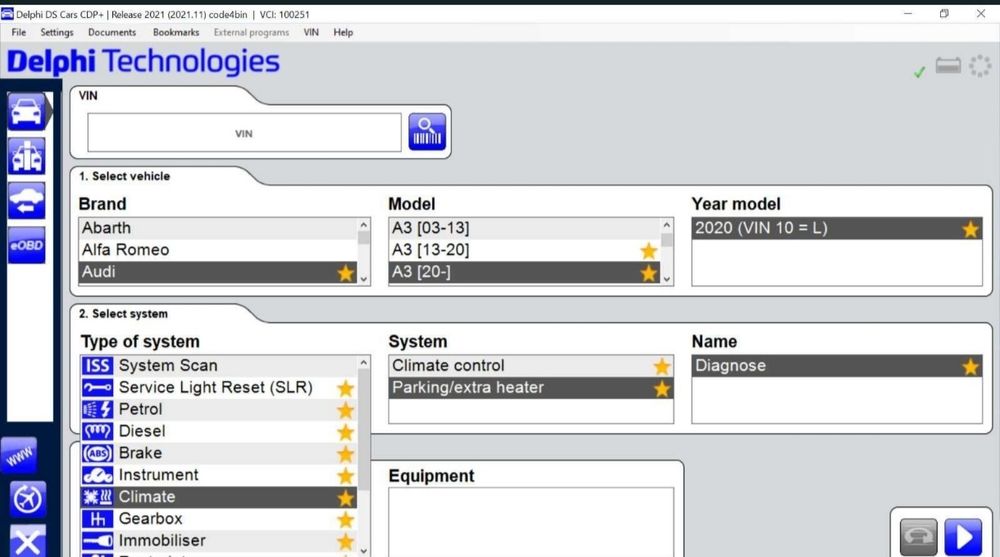The image size is (1000, 557).
Task: Open the Bookmarks menu
Action: click(x=176, y=32)
